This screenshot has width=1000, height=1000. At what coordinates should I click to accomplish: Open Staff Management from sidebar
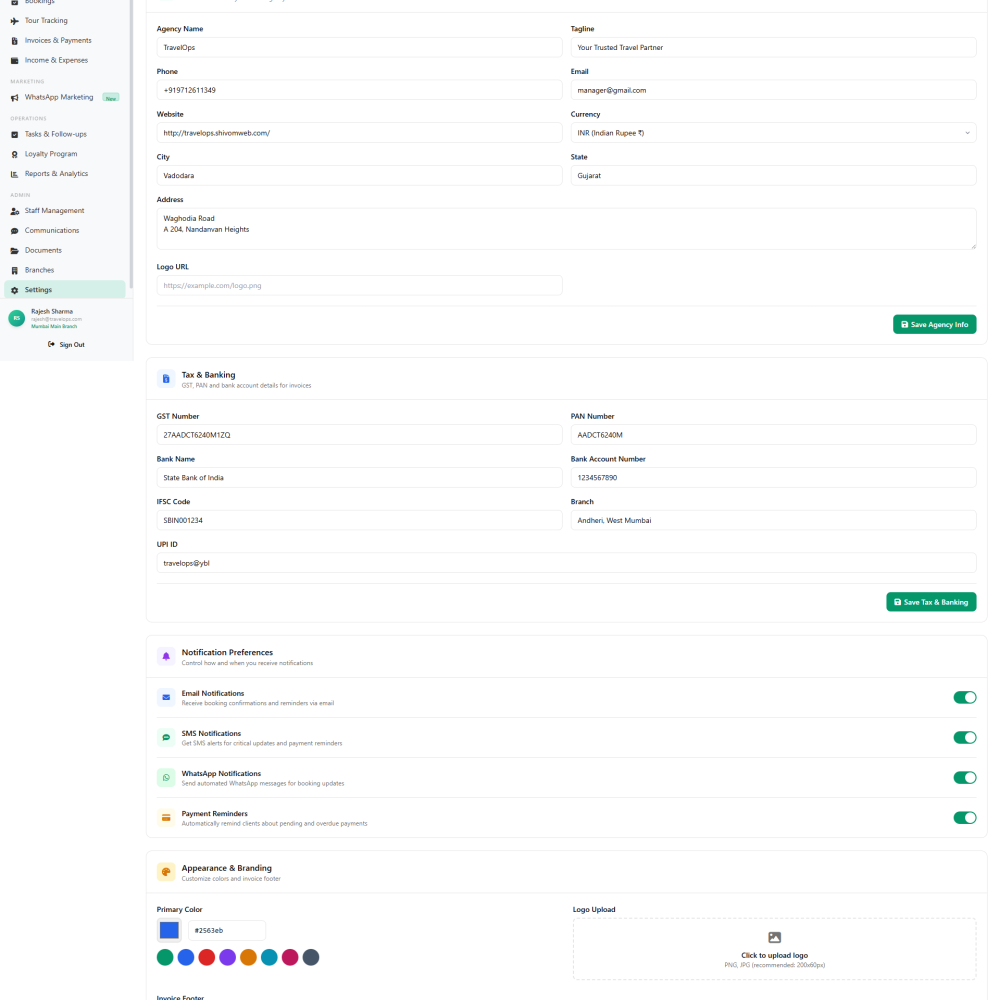click(64, 211)
